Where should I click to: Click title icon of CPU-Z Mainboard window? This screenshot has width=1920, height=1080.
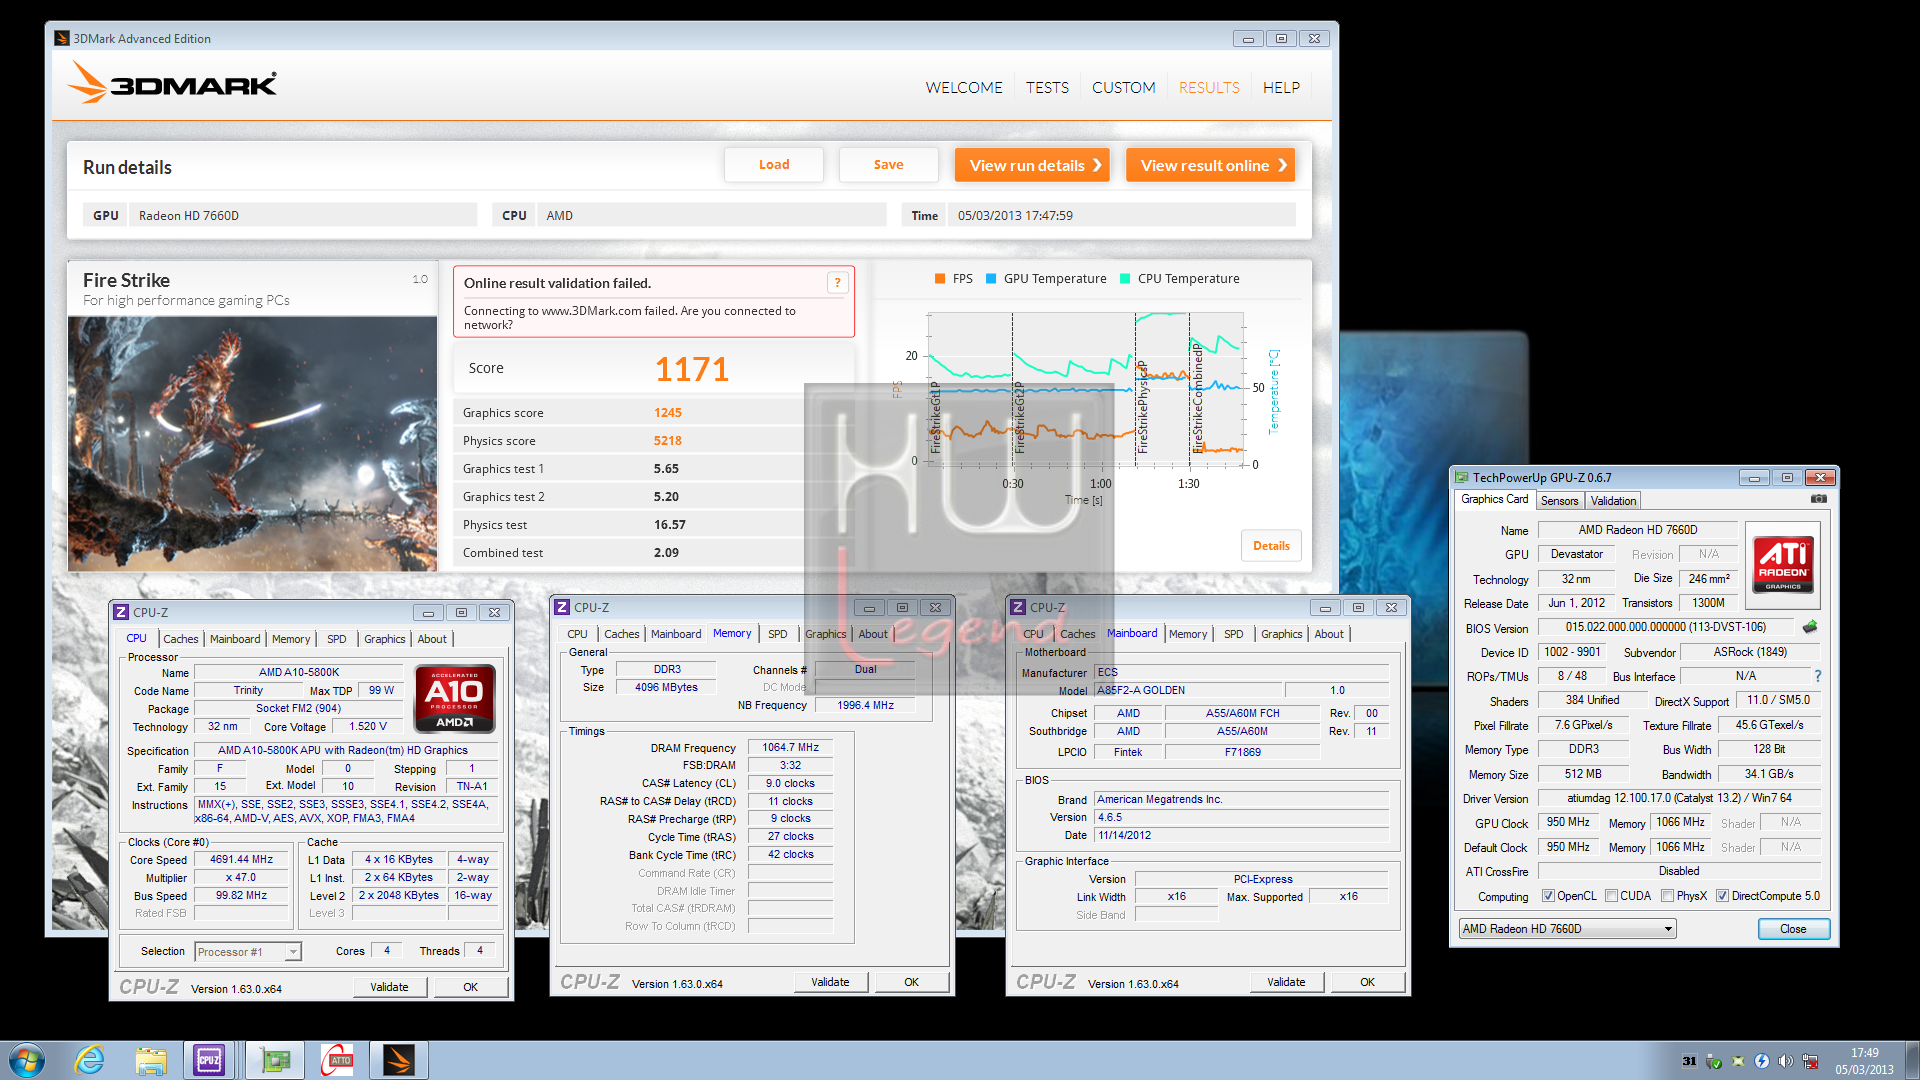(x=1018, y=607)
